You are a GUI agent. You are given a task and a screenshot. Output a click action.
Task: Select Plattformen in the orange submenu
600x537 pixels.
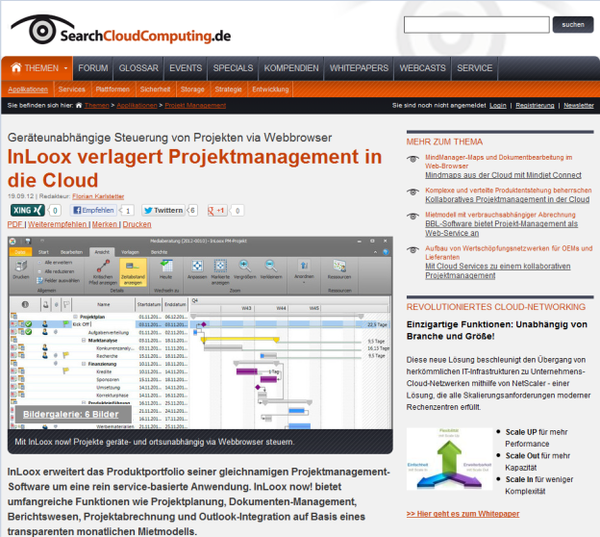112,89
